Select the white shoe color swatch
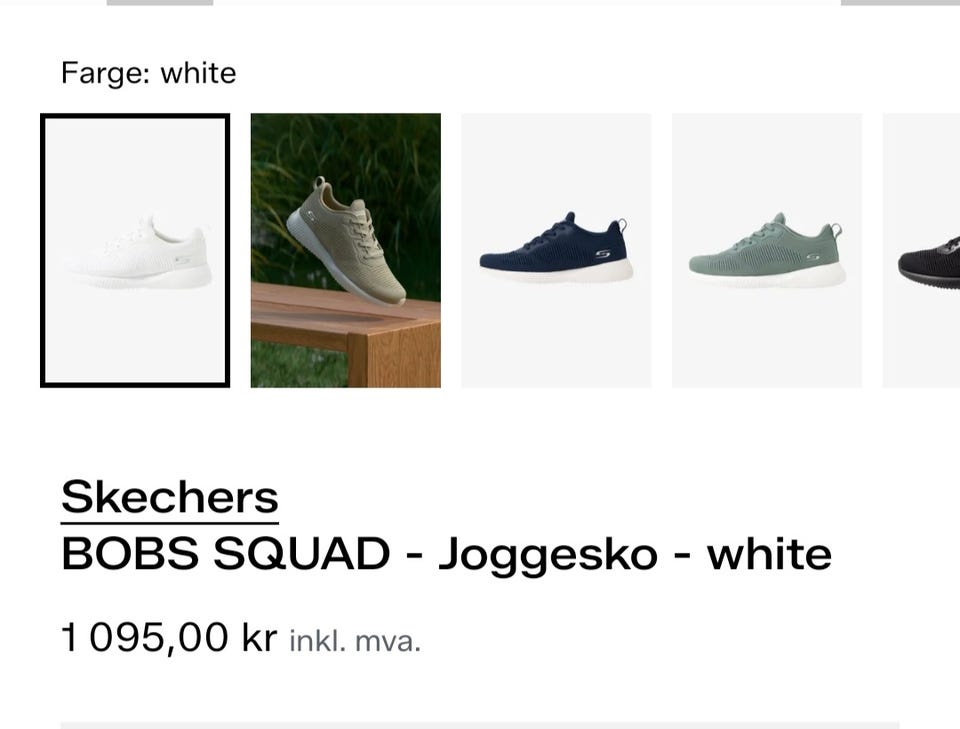 click(x=135, y=250)
